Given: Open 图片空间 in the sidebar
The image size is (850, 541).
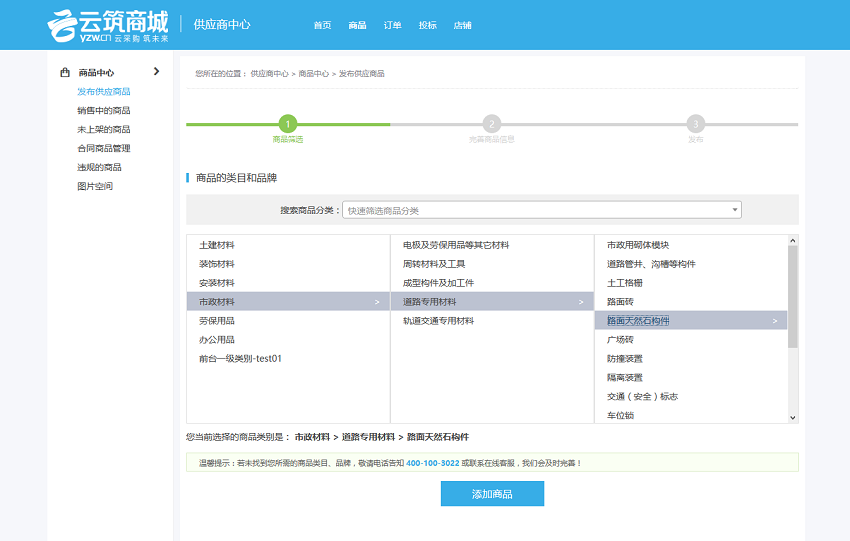Looking at the screenshot, I should 95,187.
